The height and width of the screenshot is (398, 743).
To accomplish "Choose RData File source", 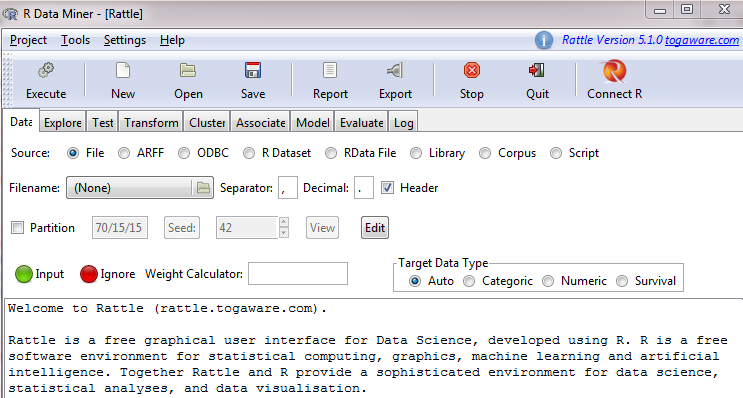I will pos(331,153).
